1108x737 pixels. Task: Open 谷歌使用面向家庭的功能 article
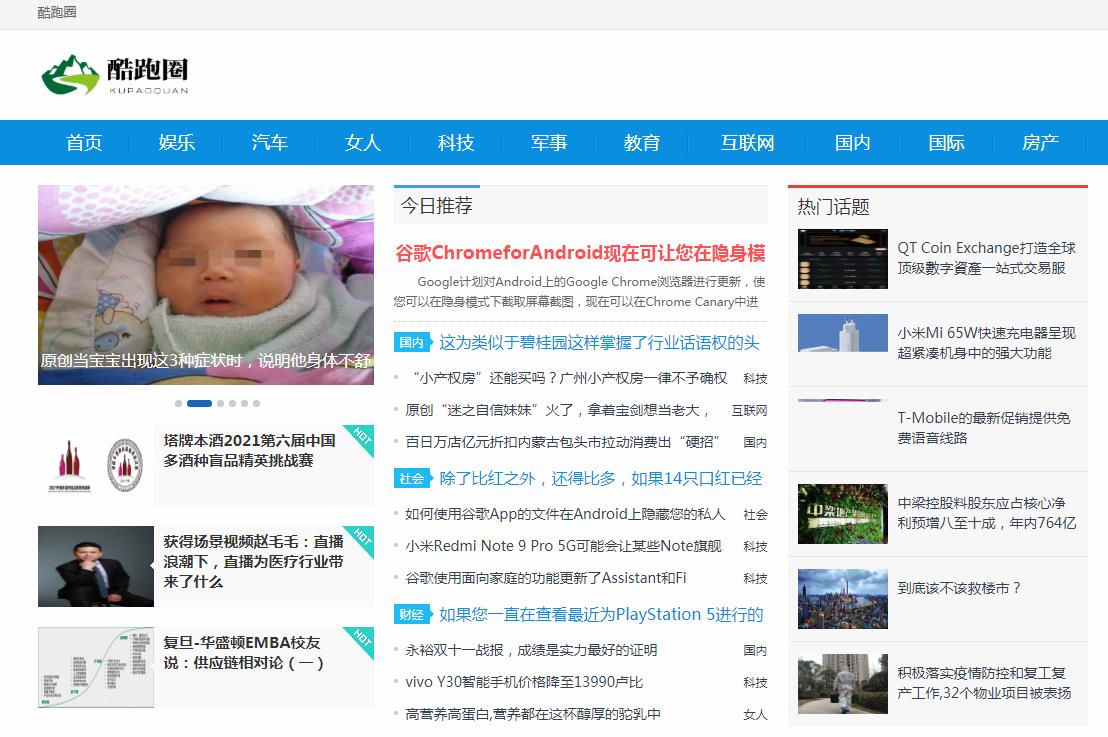click(546, 578)
